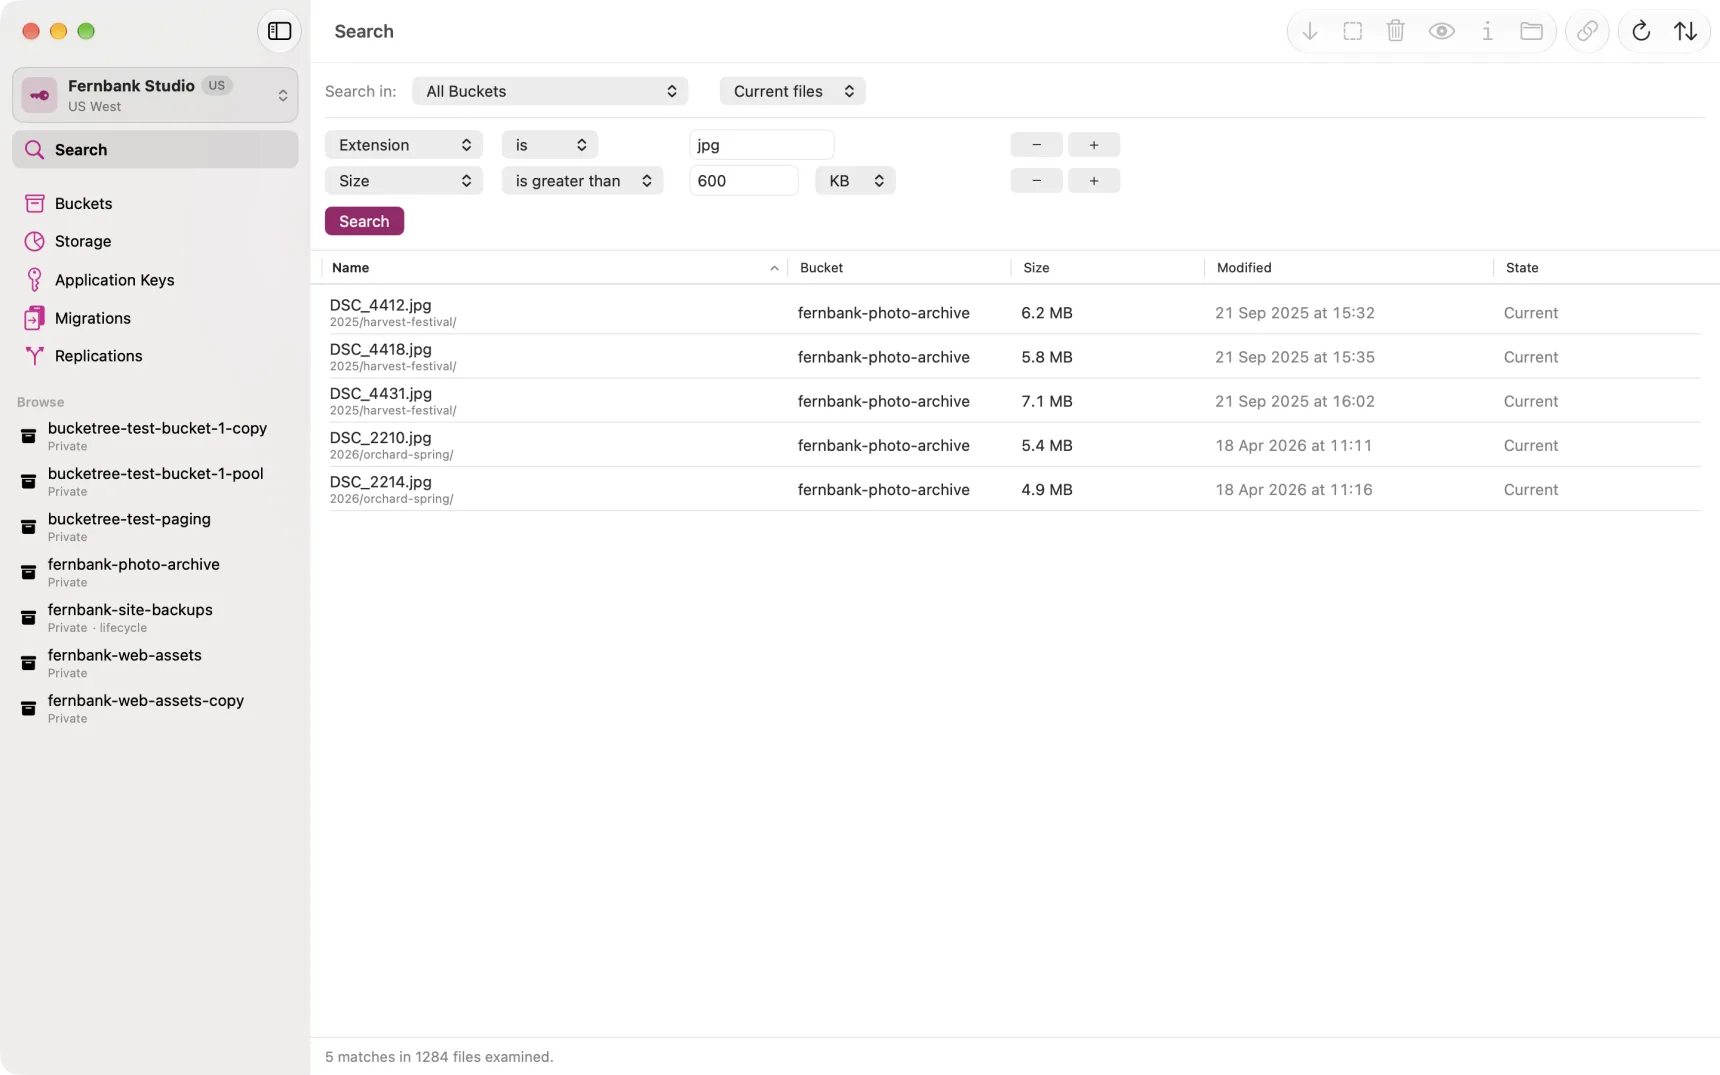Open the 'is greater than' dropdown
This screenshot has width=1720, height=1075.
(x=582, y=181)
